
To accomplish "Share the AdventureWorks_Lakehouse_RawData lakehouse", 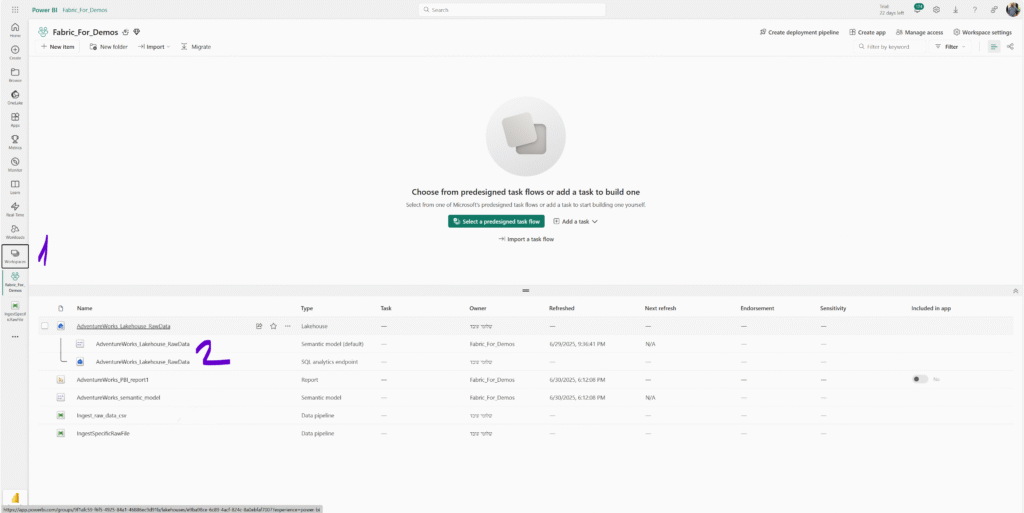I will coord(259,326).
